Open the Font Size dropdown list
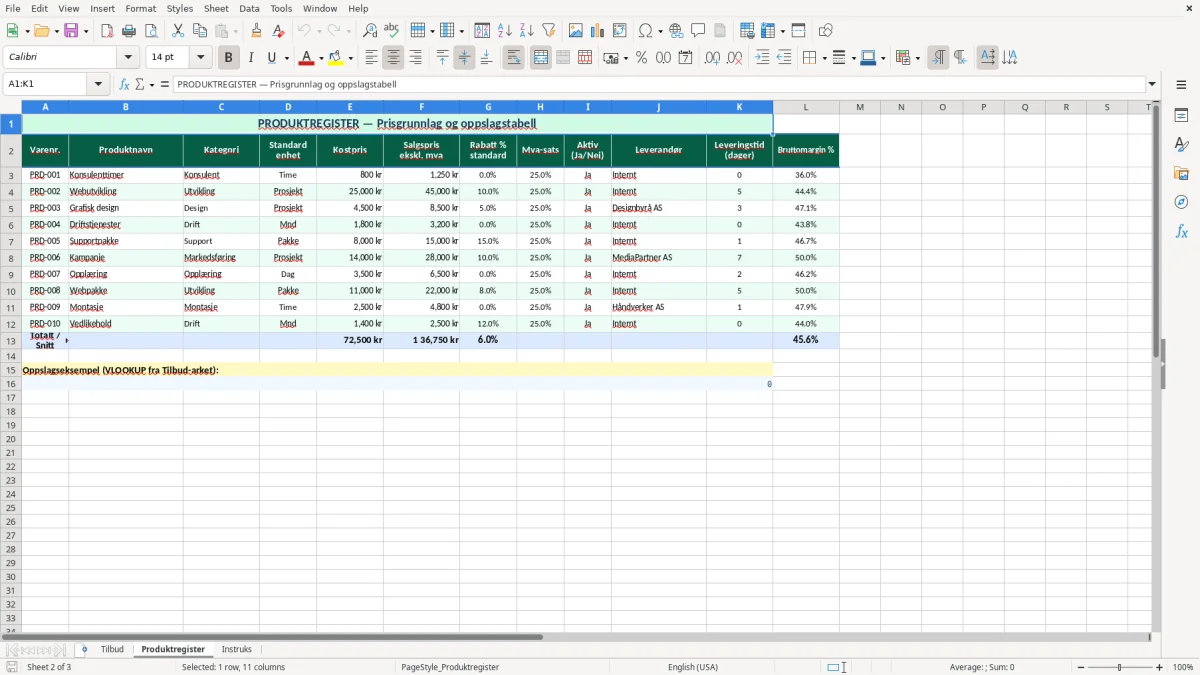Viewport: 1200px width, 675px height. pyautogui.click(x=201, y=58)
